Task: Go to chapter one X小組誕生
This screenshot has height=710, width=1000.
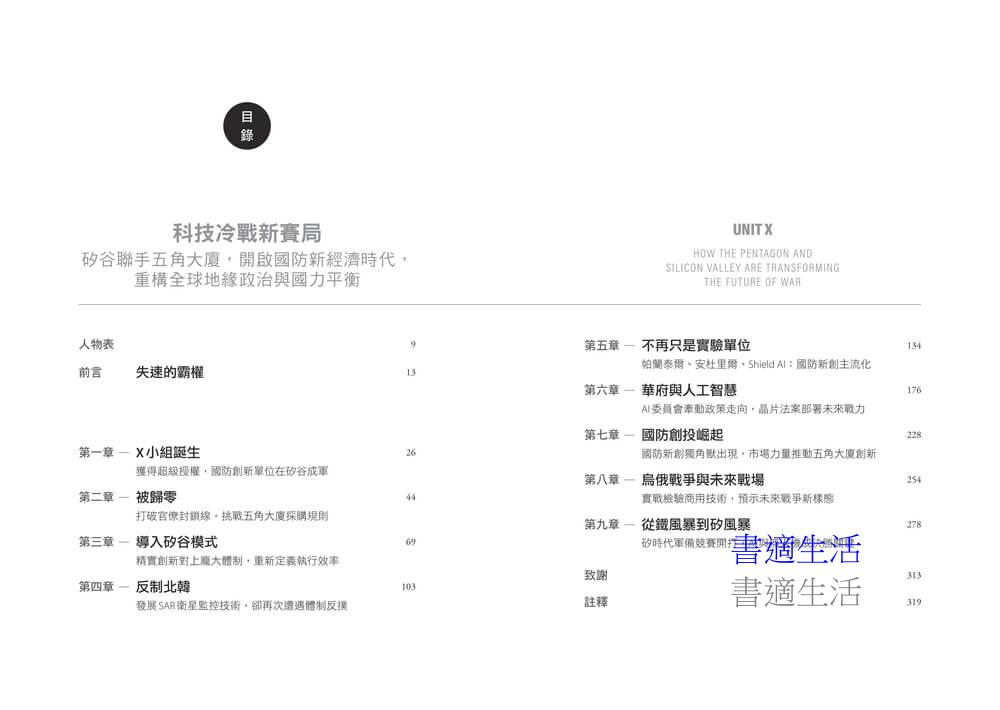Action: [167, 452]
